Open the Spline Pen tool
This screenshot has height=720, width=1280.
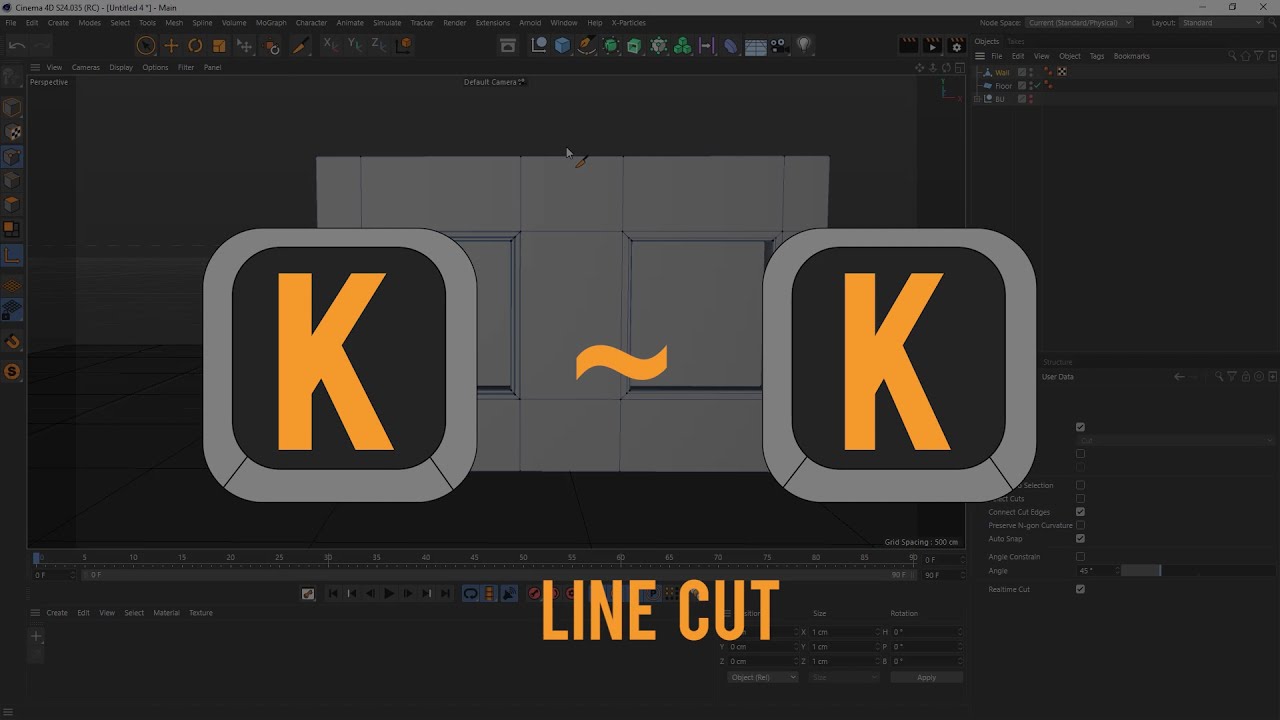tap(587, 45)
